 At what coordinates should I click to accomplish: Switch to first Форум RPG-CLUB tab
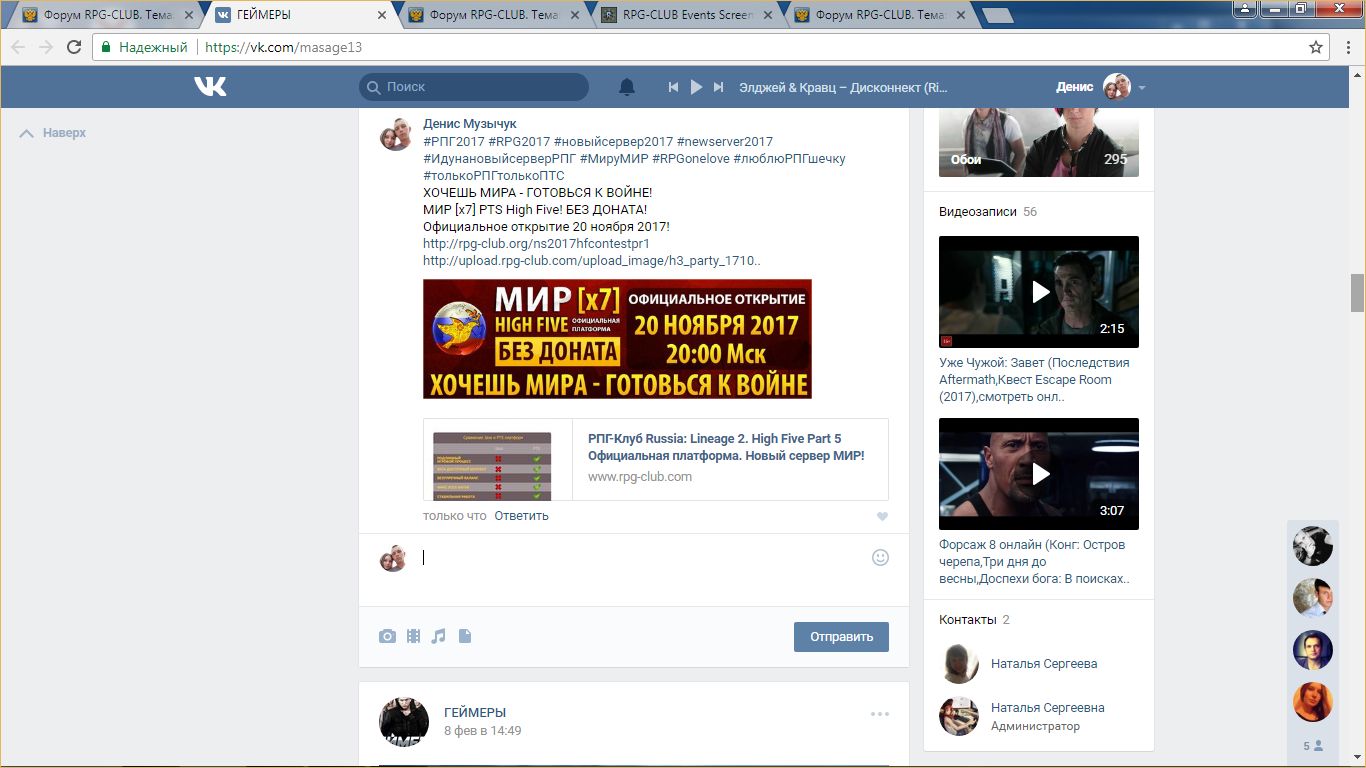106,15
